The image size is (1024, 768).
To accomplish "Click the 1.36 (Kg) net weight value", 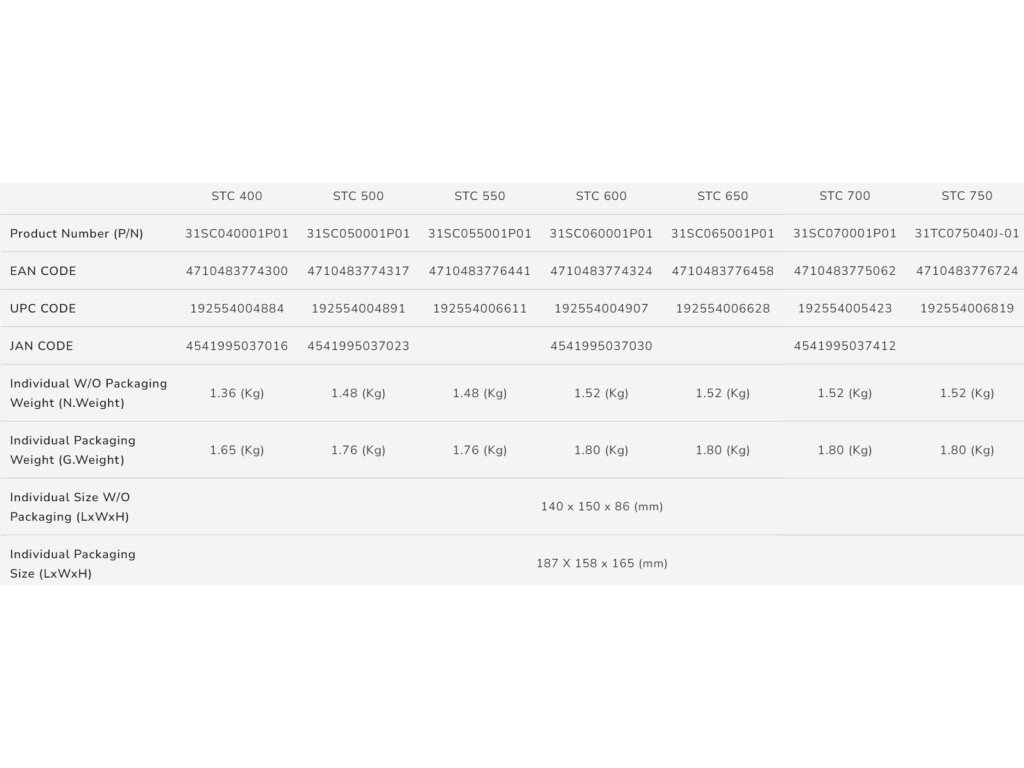I will coord(237,393).
